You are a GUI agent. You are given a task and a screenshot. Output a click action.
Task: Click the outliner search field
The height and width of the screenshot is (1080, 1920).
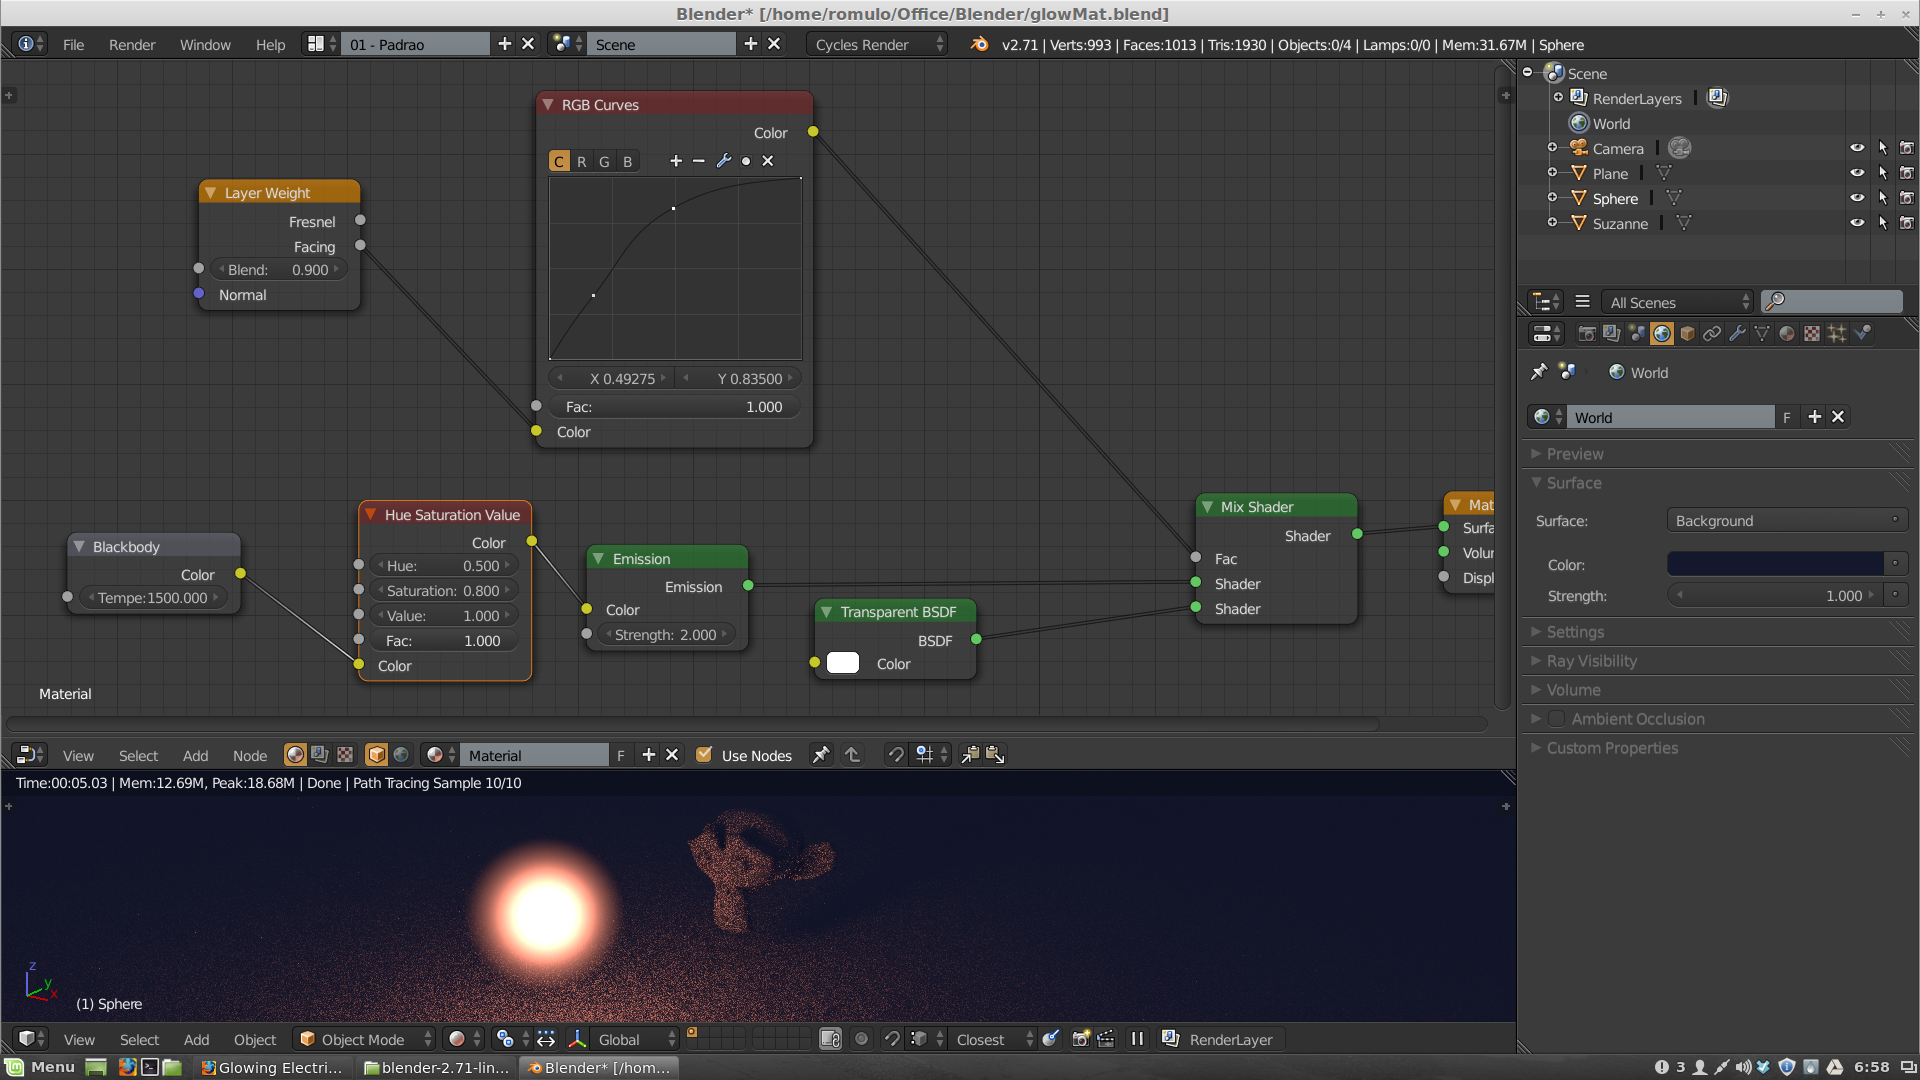point(1832,301)
